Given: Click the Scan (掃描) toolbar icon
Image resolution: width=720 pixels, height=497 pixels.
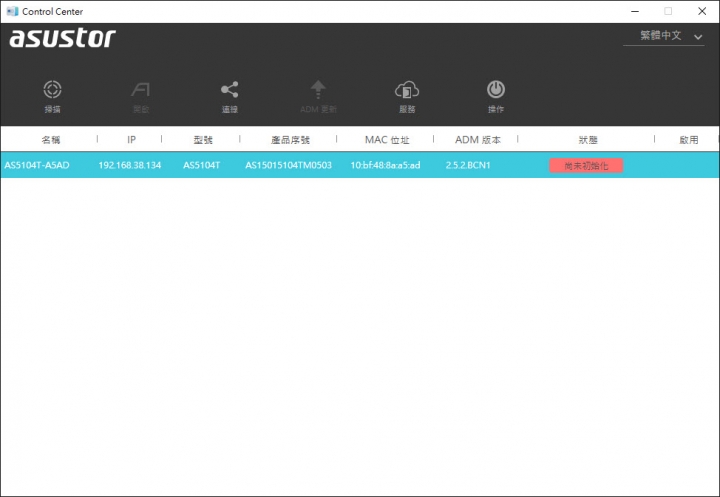Looking at the screenshot, I should (x=52, y=90).
